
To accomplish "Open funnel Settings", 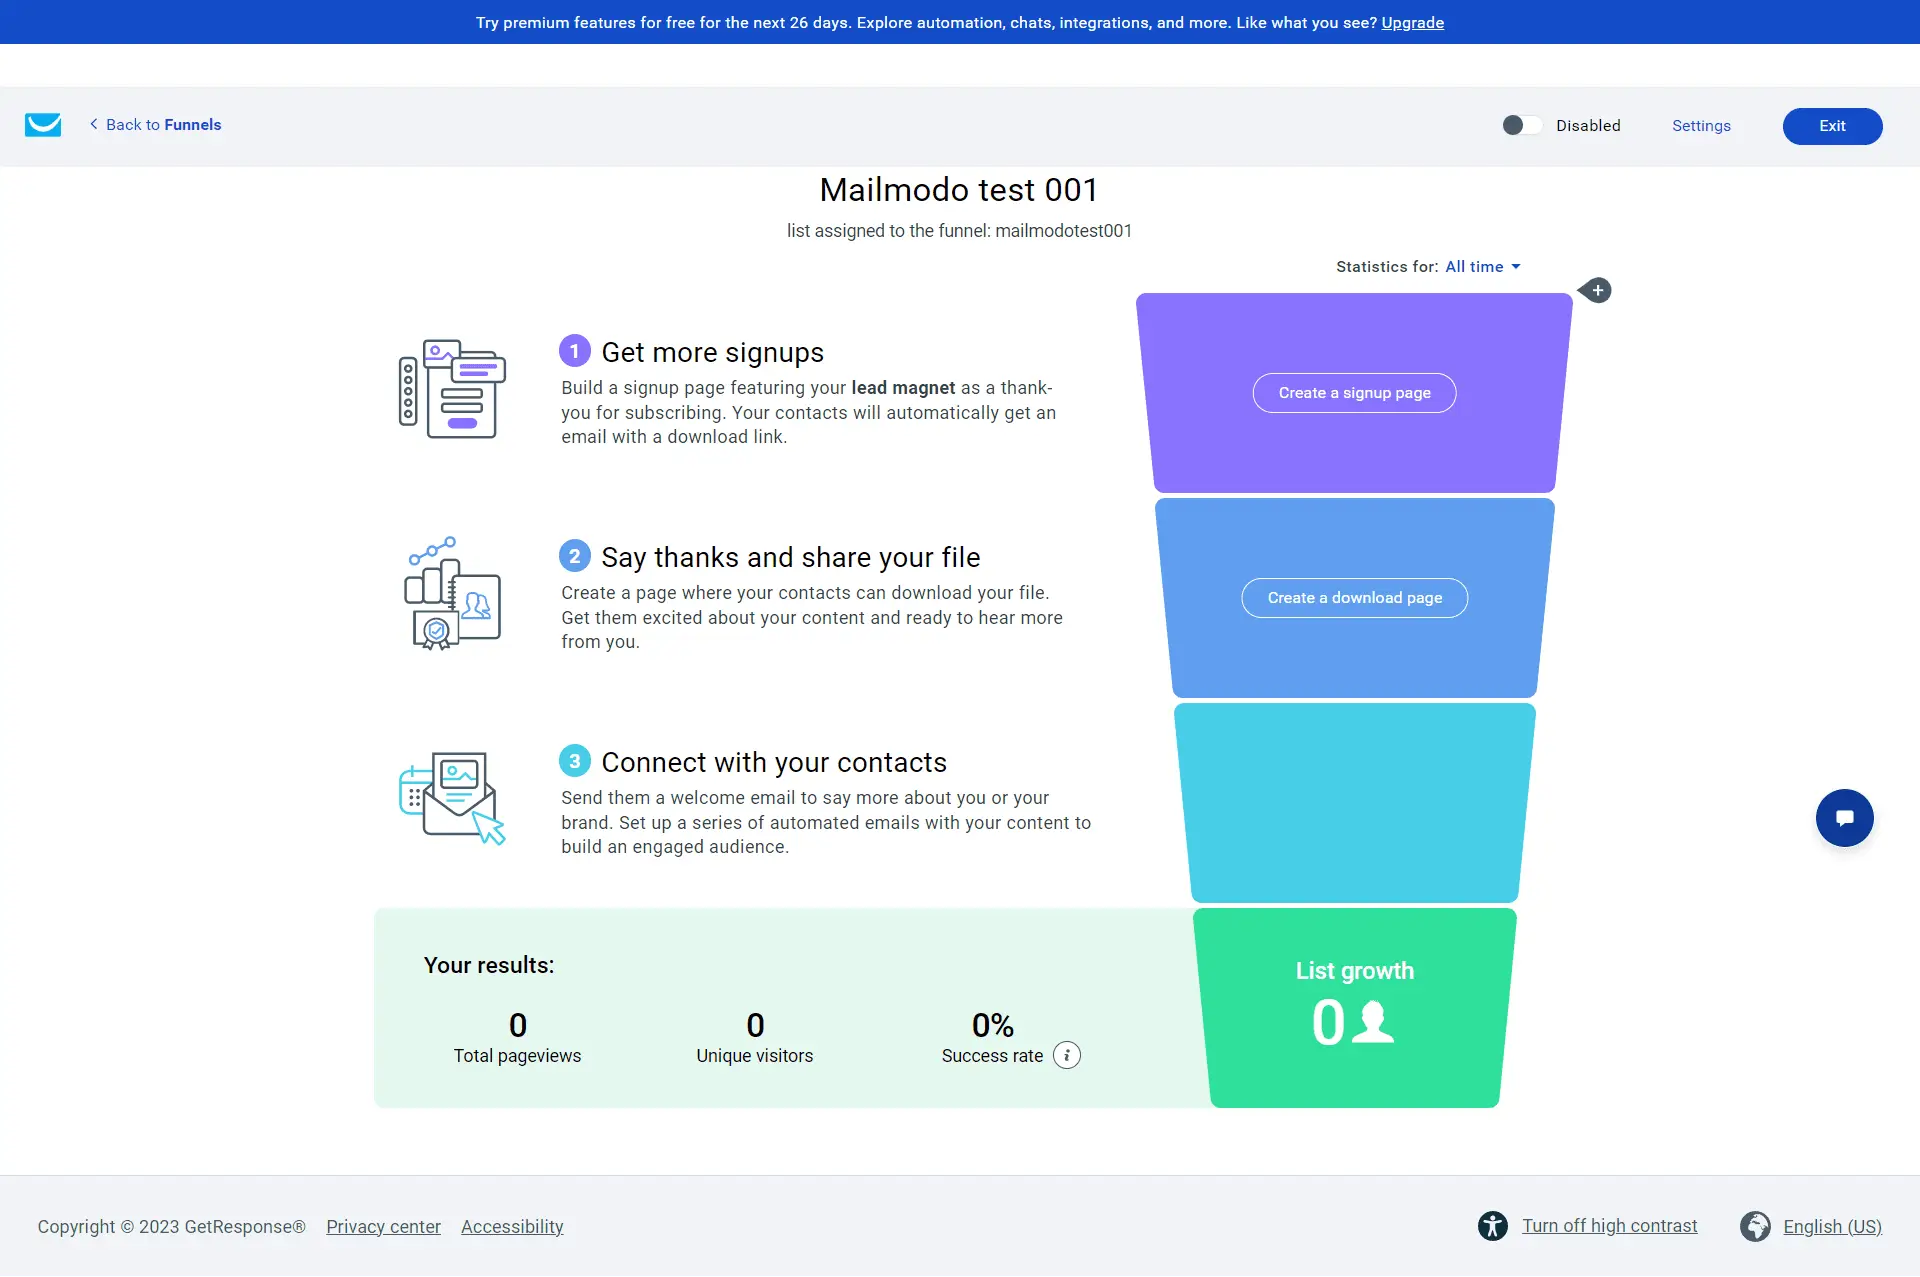I will (1701, 126).
